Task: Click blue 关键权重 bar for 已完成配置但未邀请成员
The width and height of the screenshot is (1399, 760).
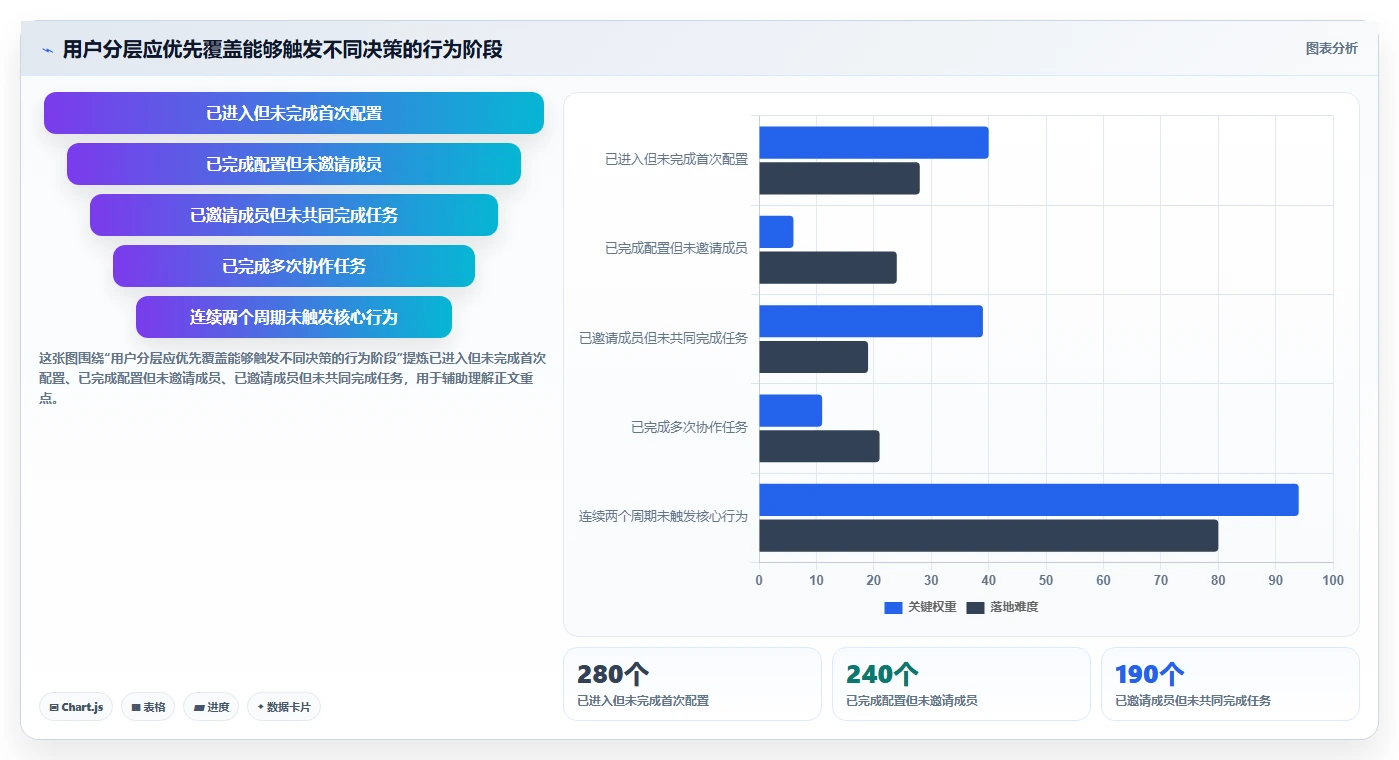Action: 776,232
